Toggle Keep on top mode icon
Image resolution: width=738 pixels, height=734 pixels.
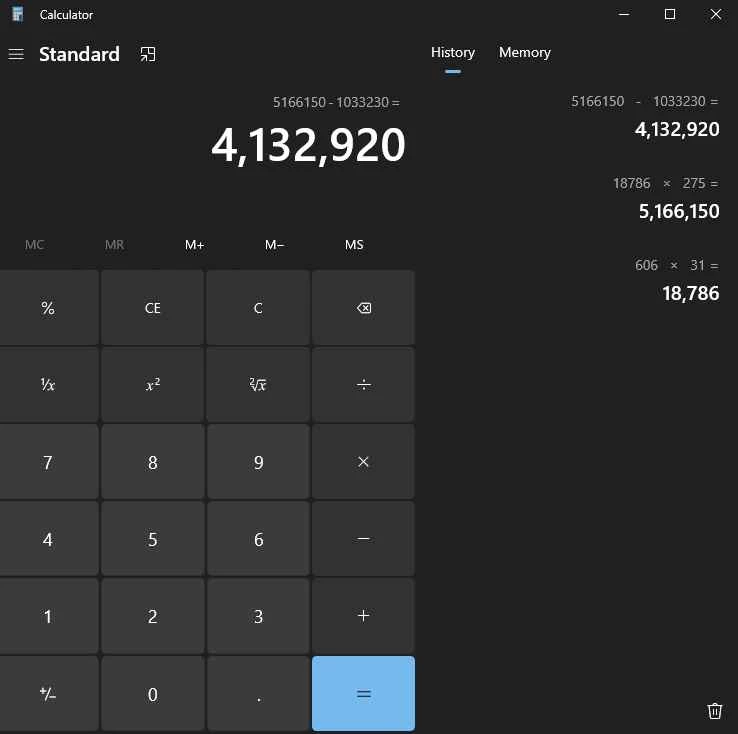point(148,54)
